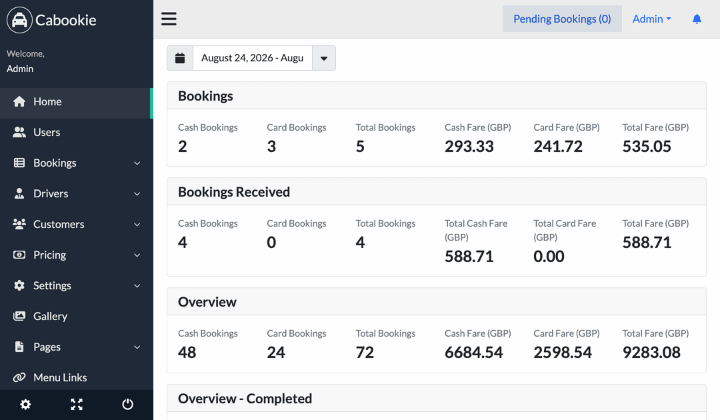Click the Menu Links chain icon

[x=19, y=377]
